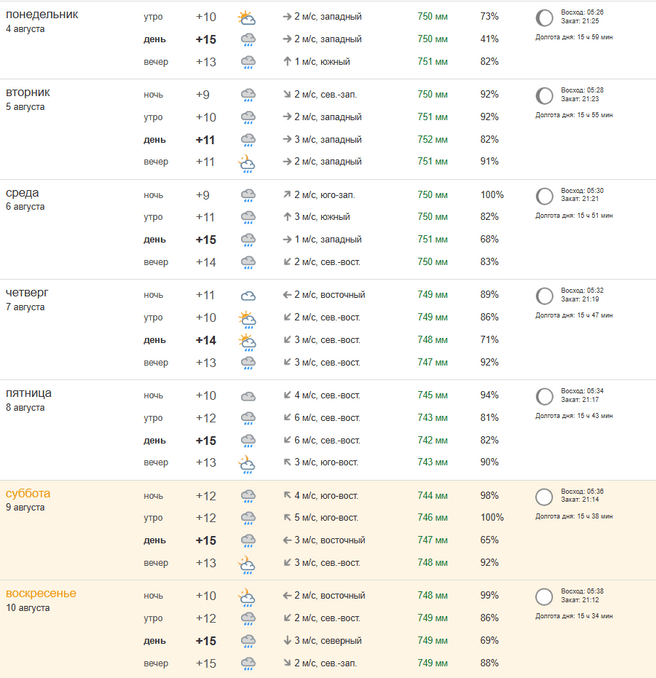Viewport: 656px width, 678px height.
Task: Select the среда day heading
Action: 22,192
